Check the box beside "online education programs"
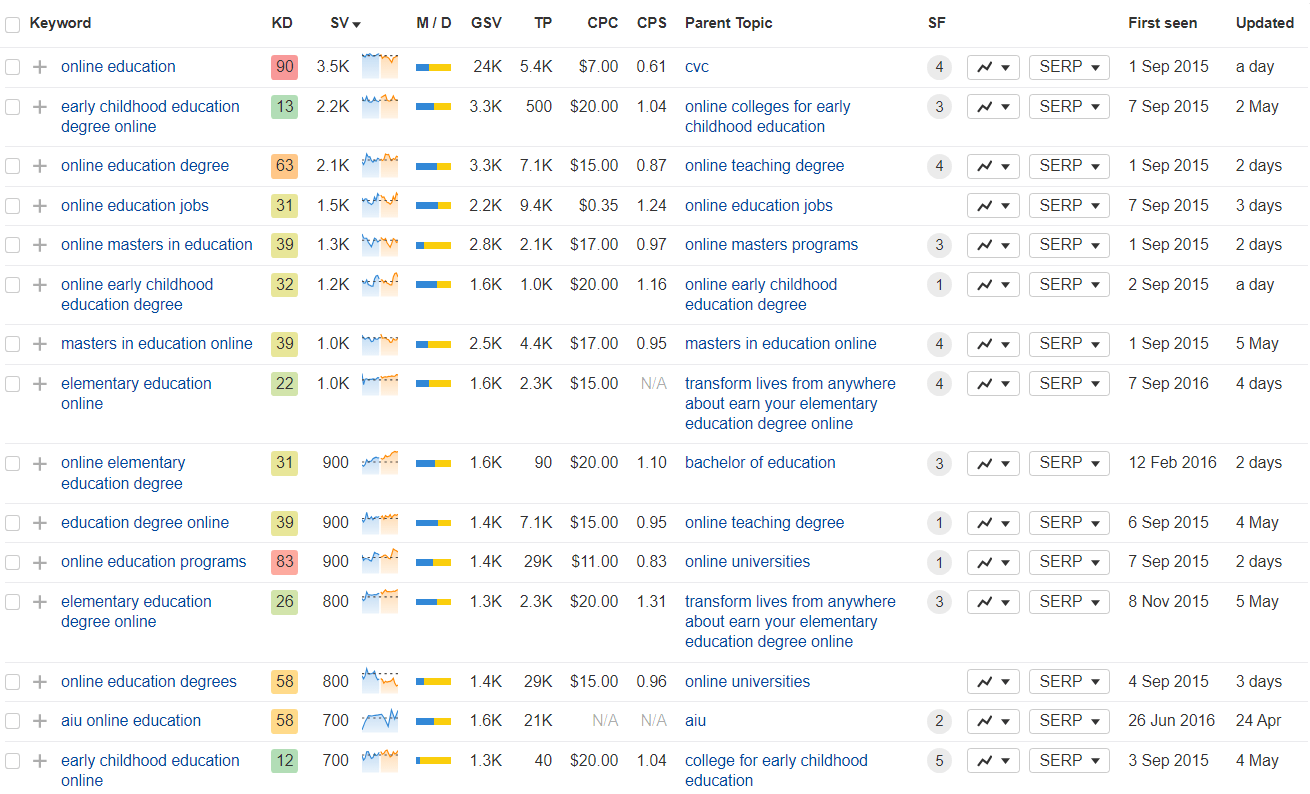 click(13, 561)
